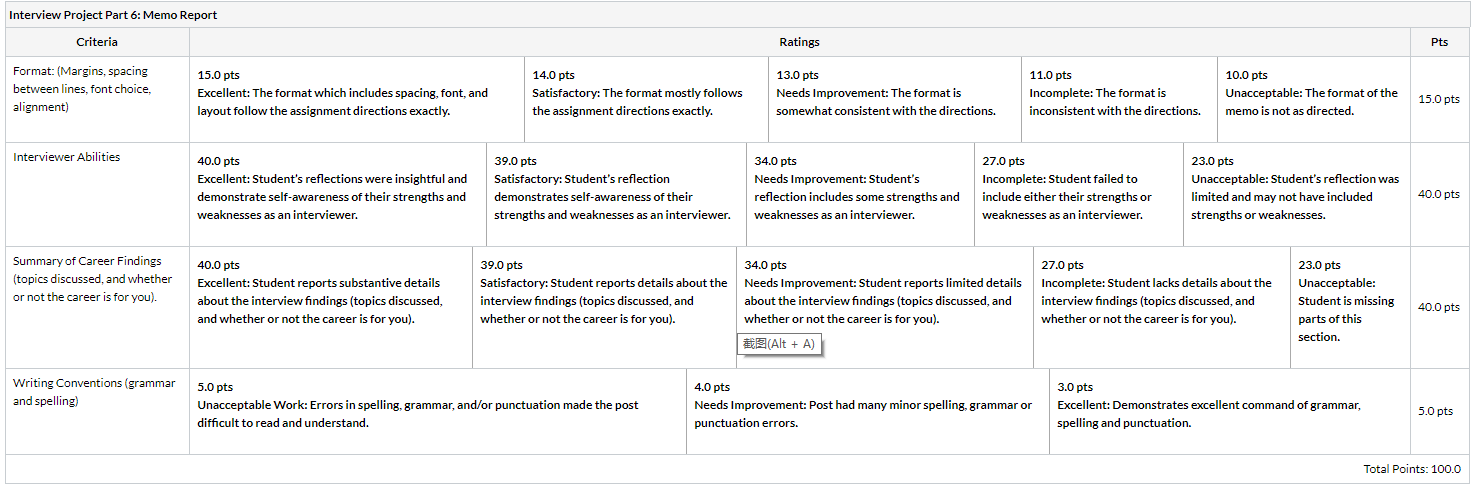Screen dimensions: 1472x487
Task: Select 40.0 pts Excellent for Career Findings
Action: pos(331,308)
